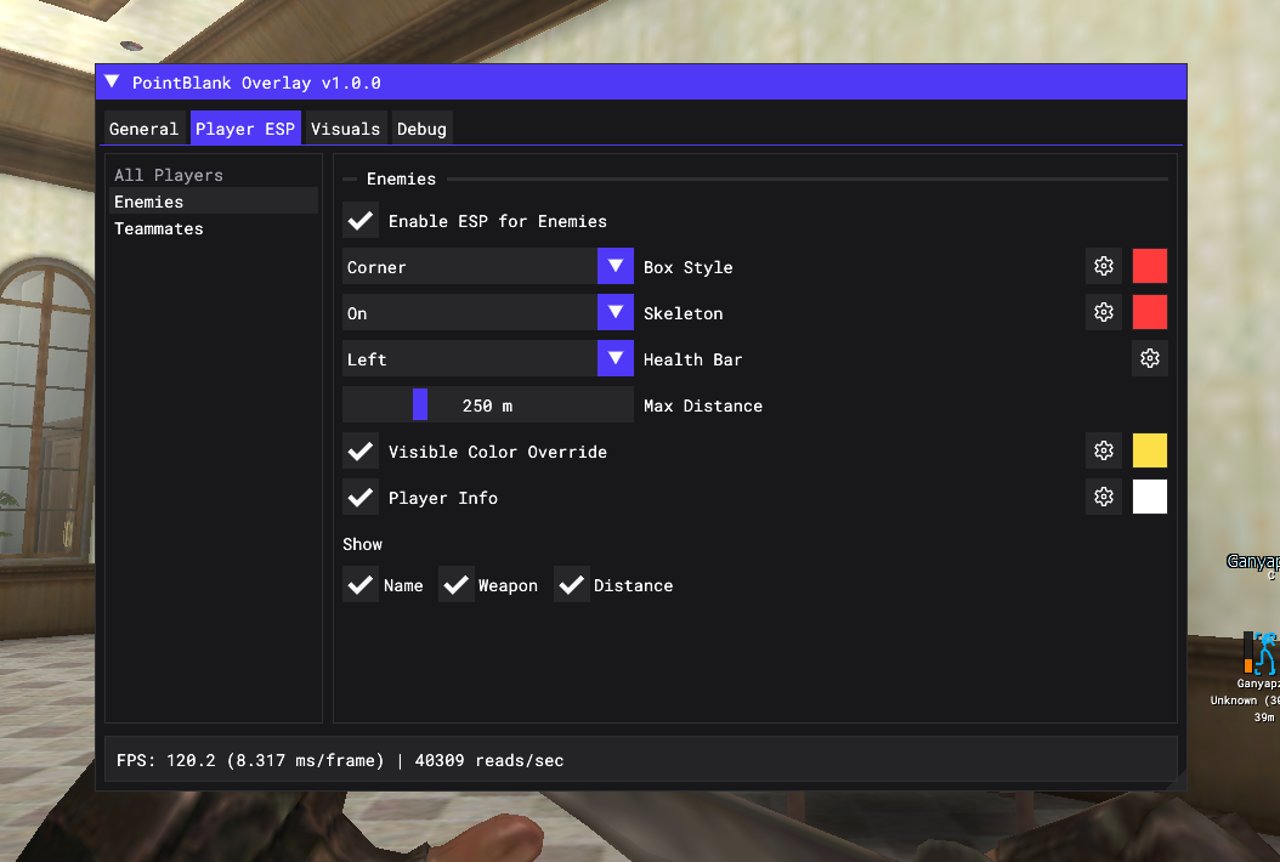Open the Skeleton gear settings
The height and width of the screenshot is (862, 1280).
click(x=1104, y=312)
